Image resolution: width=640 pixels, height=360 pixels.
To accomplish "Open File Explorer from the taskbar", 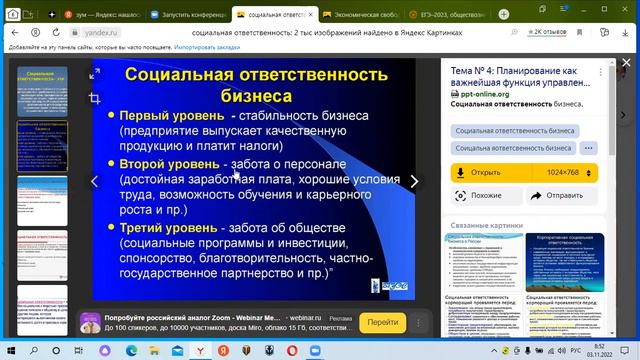I will 154,351.
